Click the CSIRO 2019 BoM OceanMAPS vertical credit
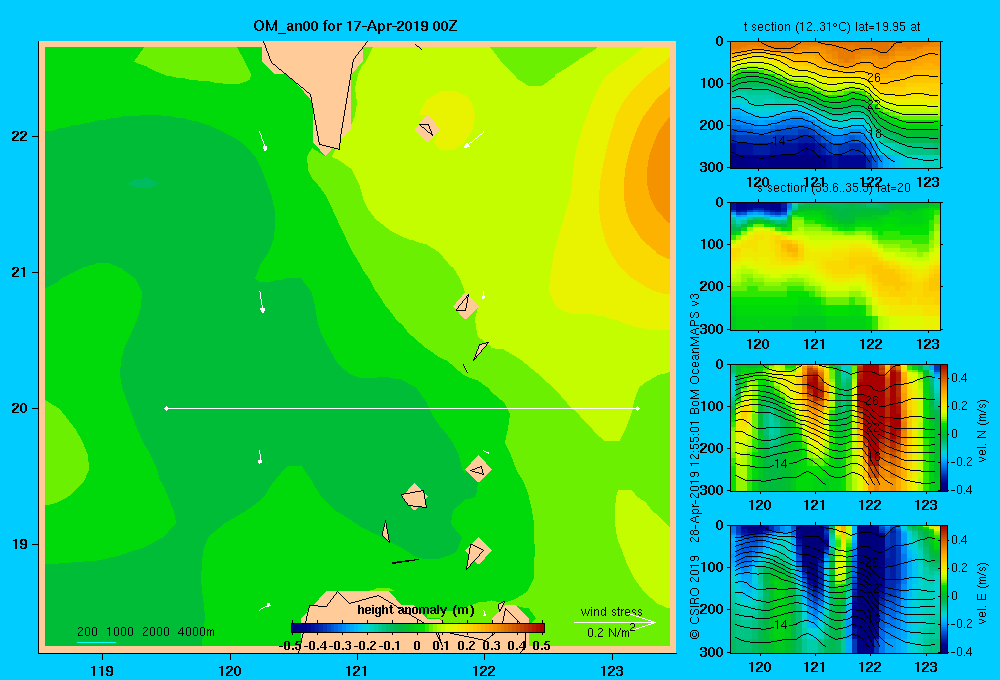The width and height of the screenshot is (1000, 680). pyautogui.click(x=695, y=466)
